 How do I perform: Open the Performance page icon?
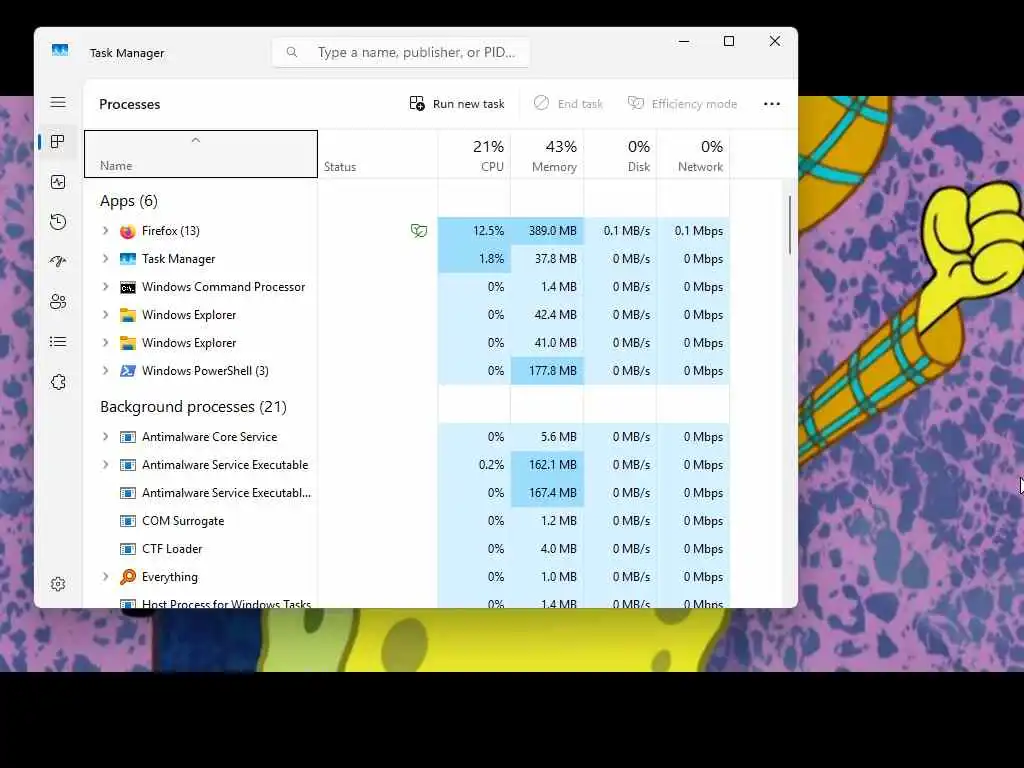click(x=58, y=182)
